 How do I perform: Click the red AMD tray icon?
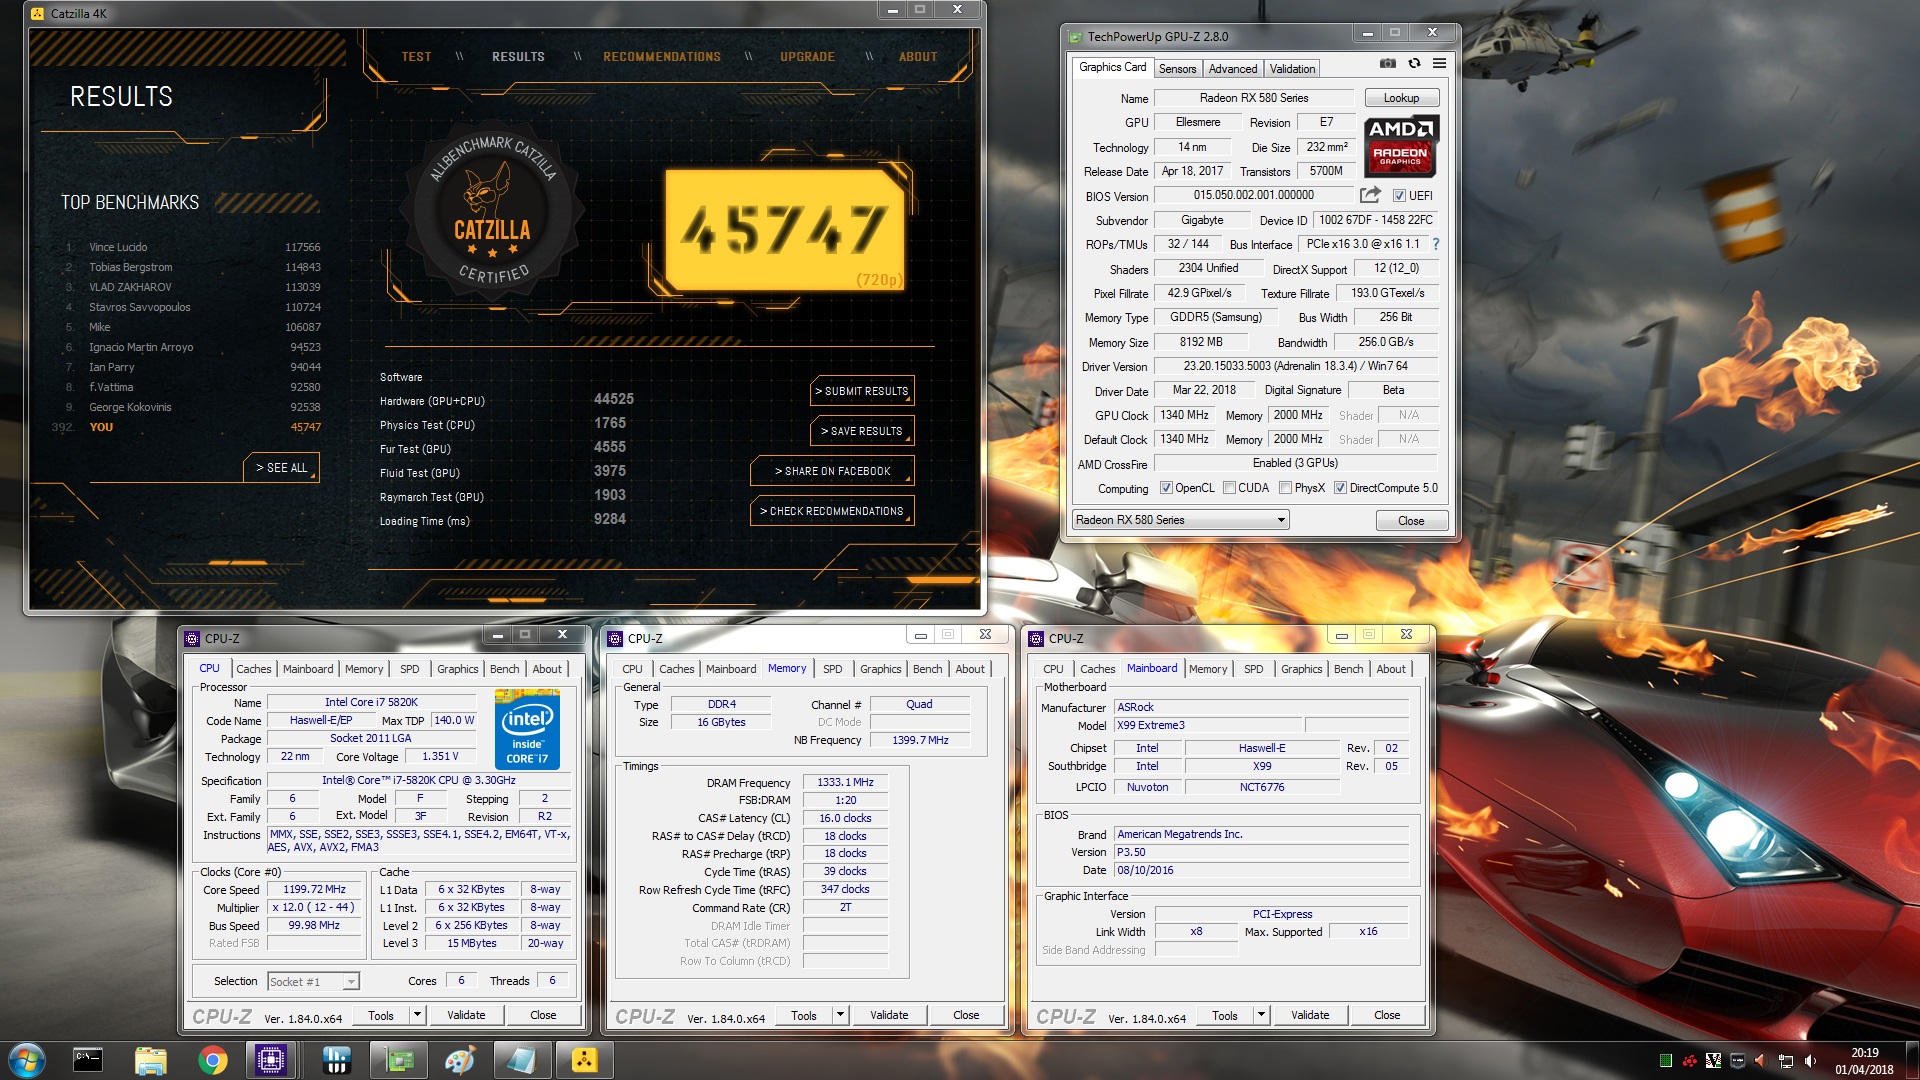point(1689,1061)
